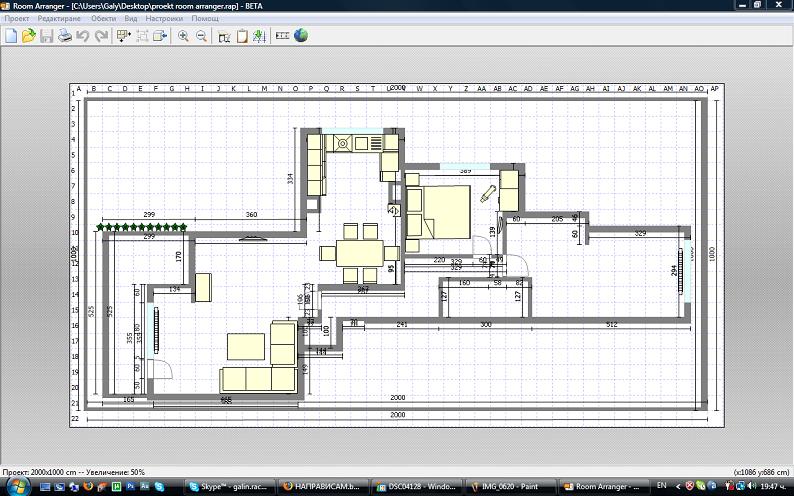Save project with the floppy disk icon
This screenshot has height=496, width=794.
tap(46, 36)
